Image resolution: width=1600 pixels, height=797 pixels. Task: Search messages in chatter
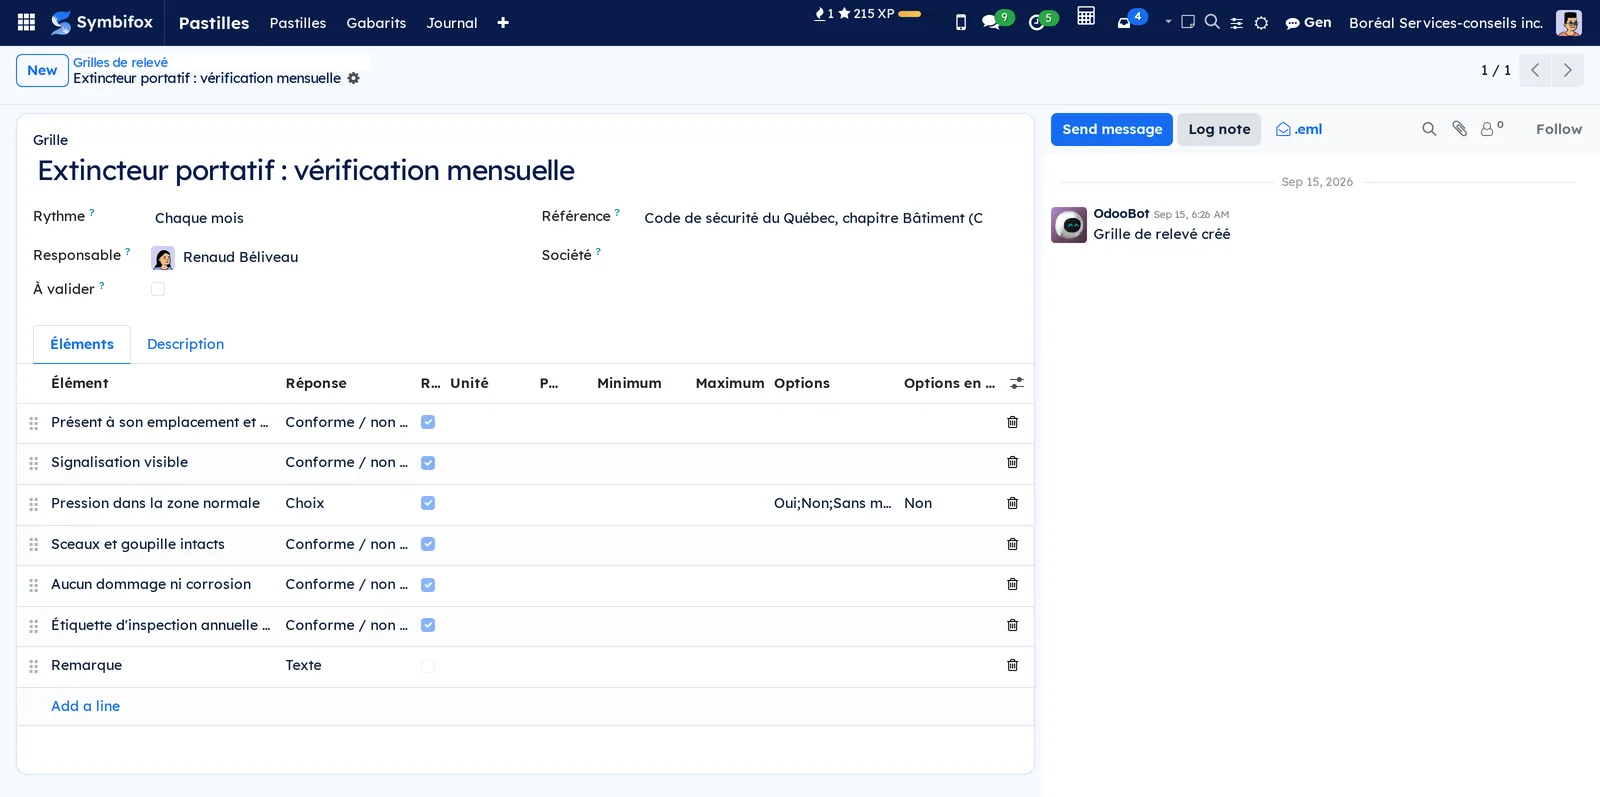point(1429,129)
